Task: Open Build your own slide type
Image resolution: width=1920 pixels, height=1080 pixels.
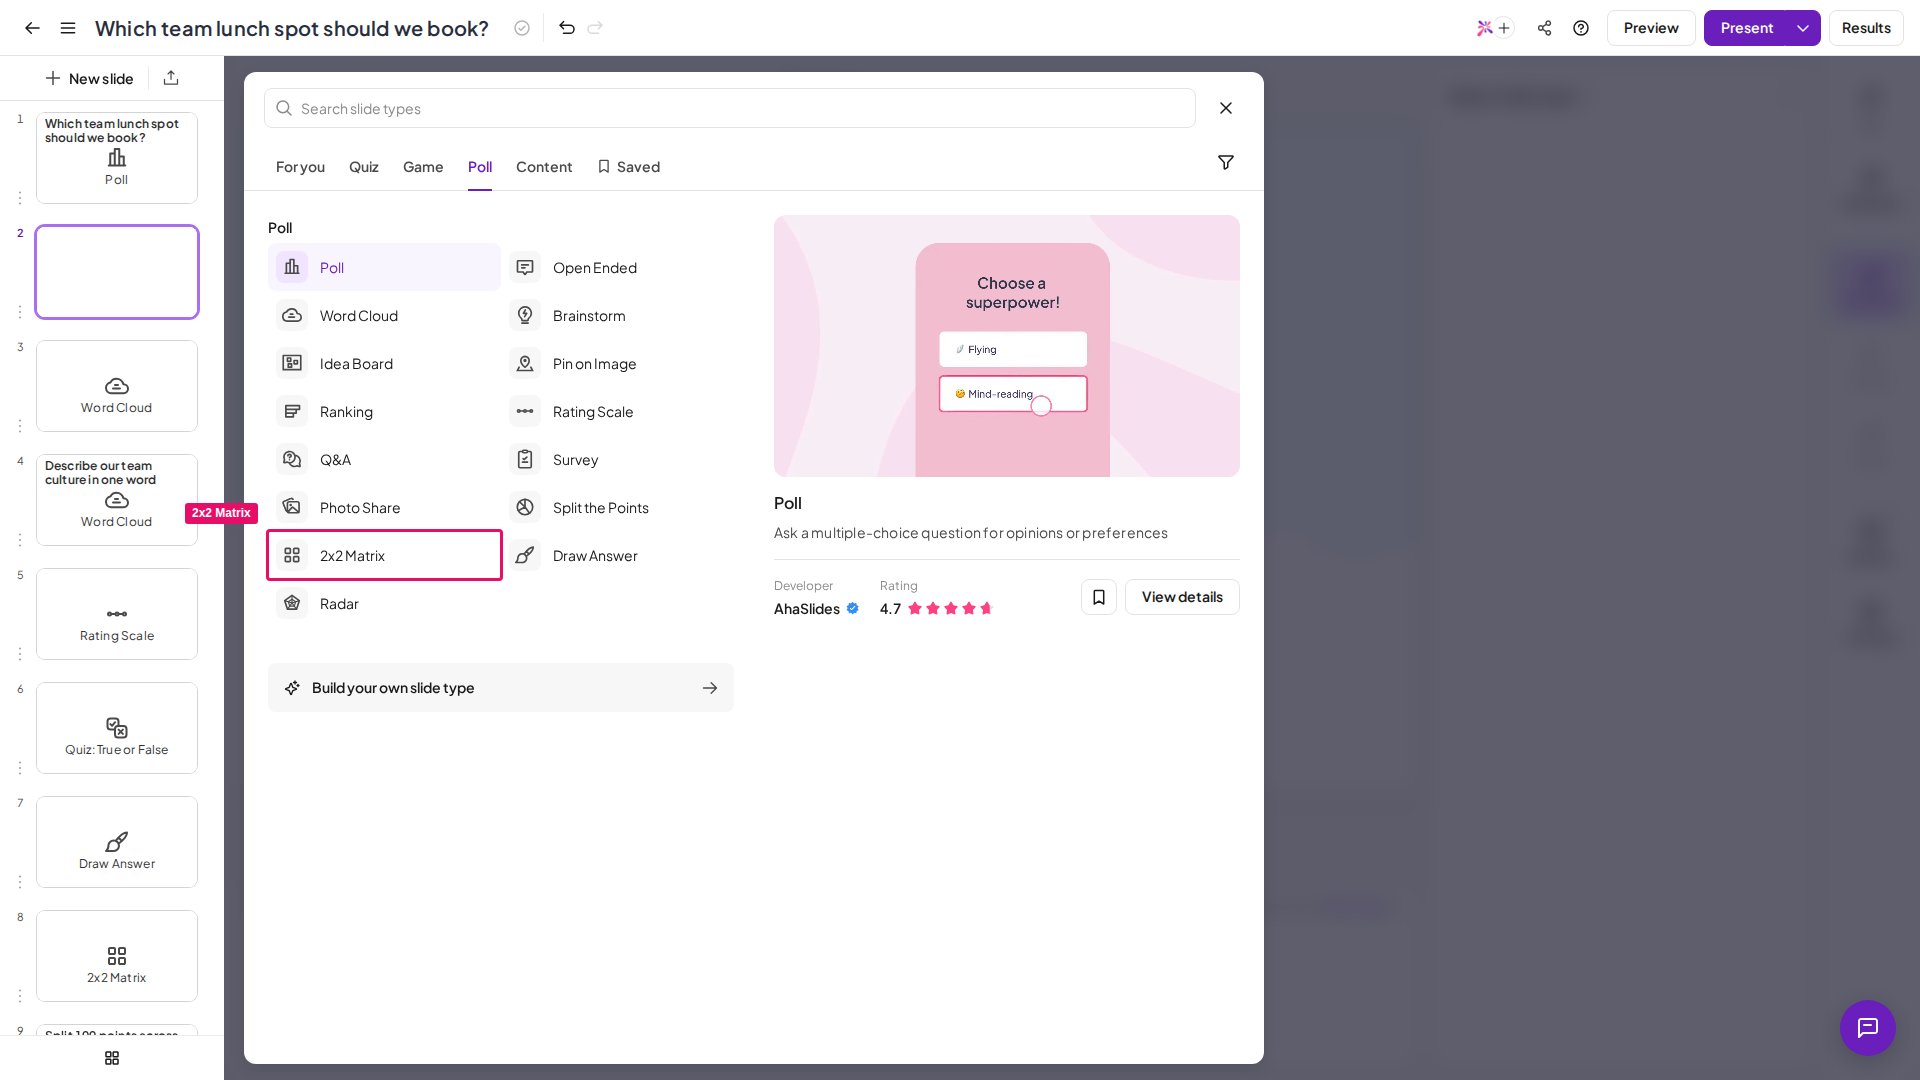Action: point(501,688)
